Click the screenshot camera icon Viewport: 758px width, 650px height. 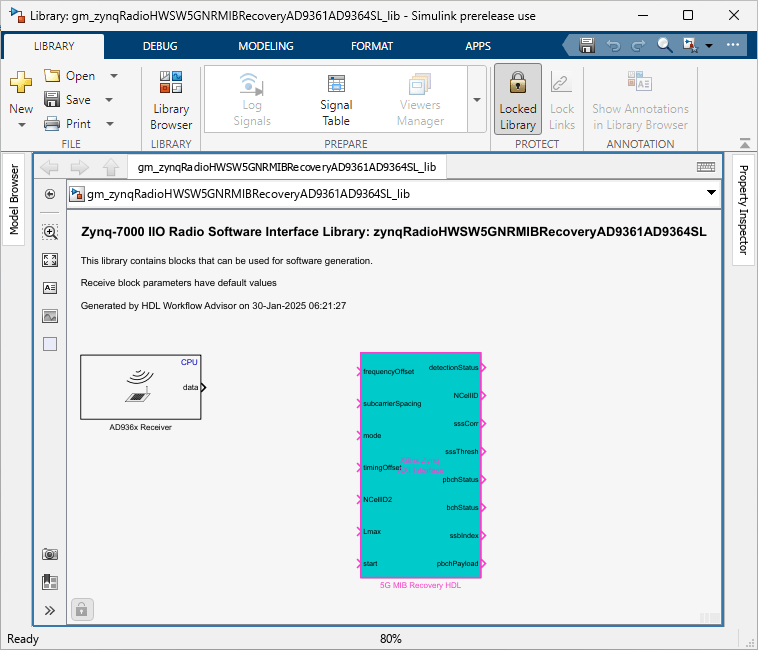(50, 554)
